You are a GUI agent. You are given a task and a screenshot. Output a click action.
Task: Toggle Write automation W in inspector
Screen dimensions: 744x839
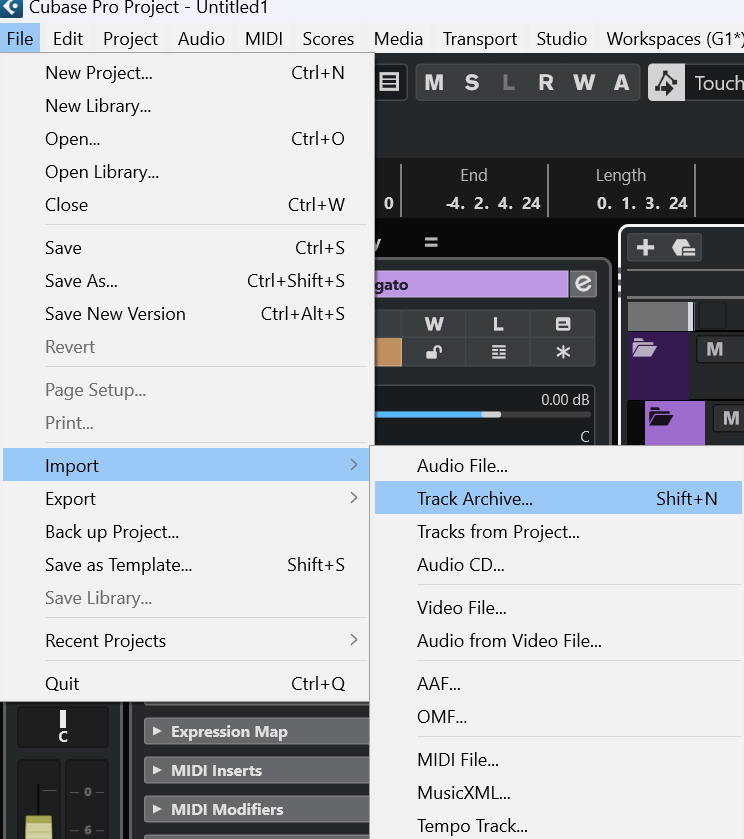(434, 324)
